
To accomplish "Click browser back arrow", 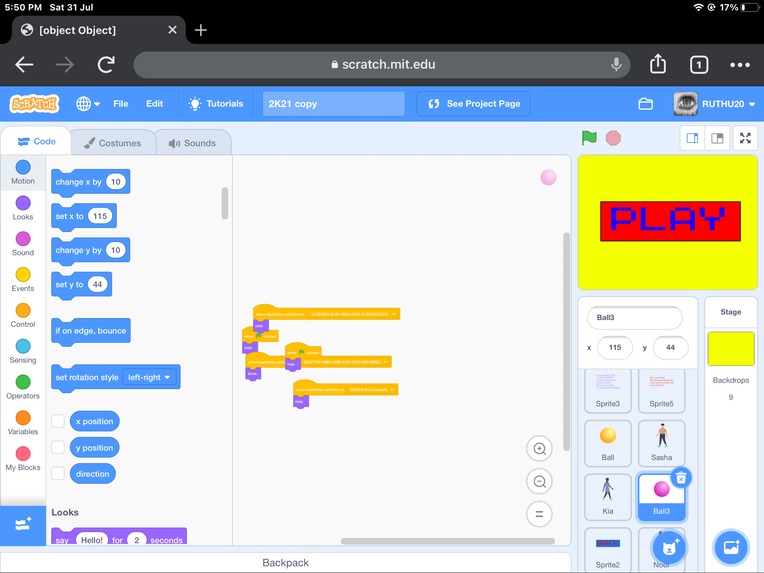I will (24, 64).
